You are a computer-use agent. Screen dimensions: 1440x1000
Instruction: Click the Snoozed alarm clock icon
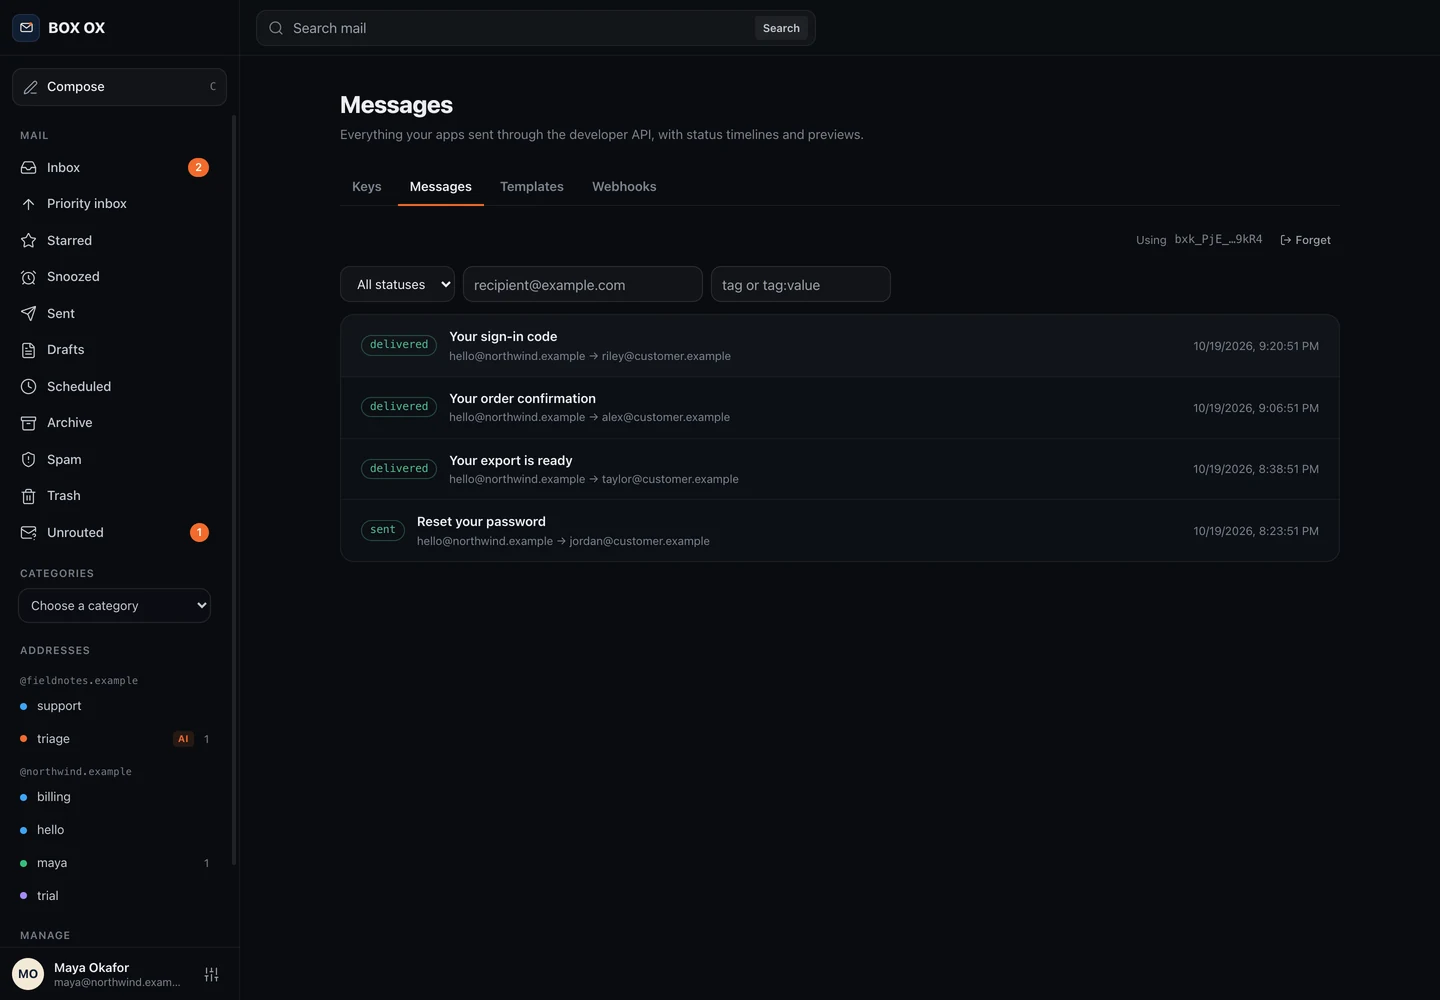[x=29, y=277]
